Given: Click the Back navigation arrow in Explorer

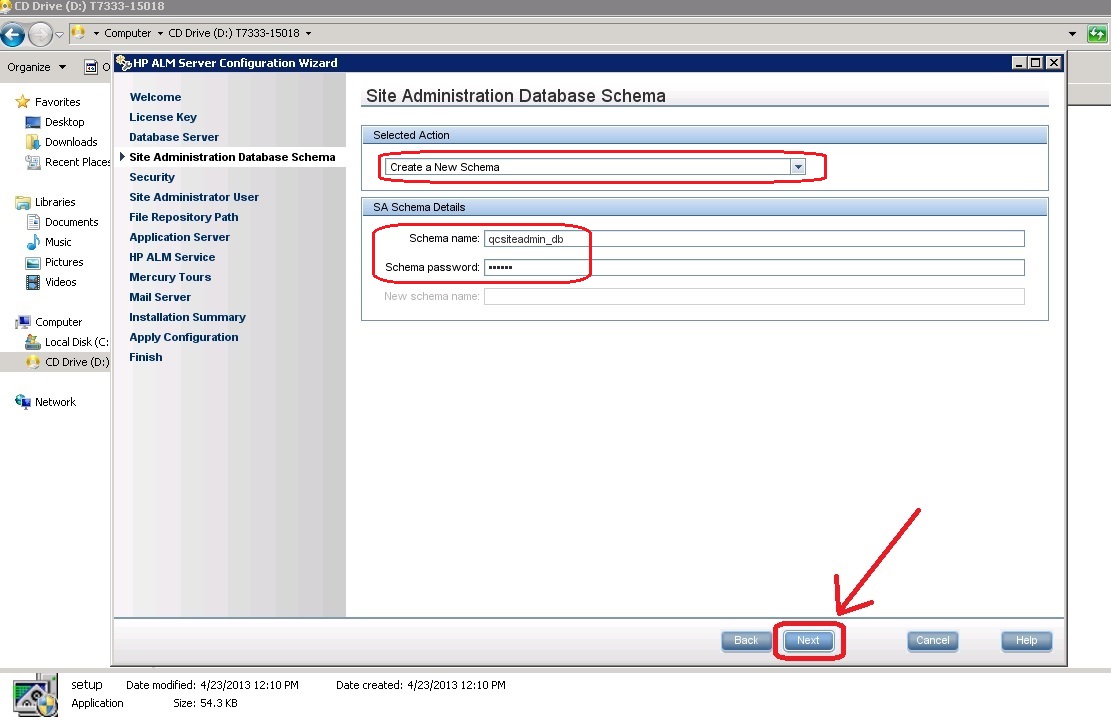Looking at the screenshot, I should pos(12,33).
